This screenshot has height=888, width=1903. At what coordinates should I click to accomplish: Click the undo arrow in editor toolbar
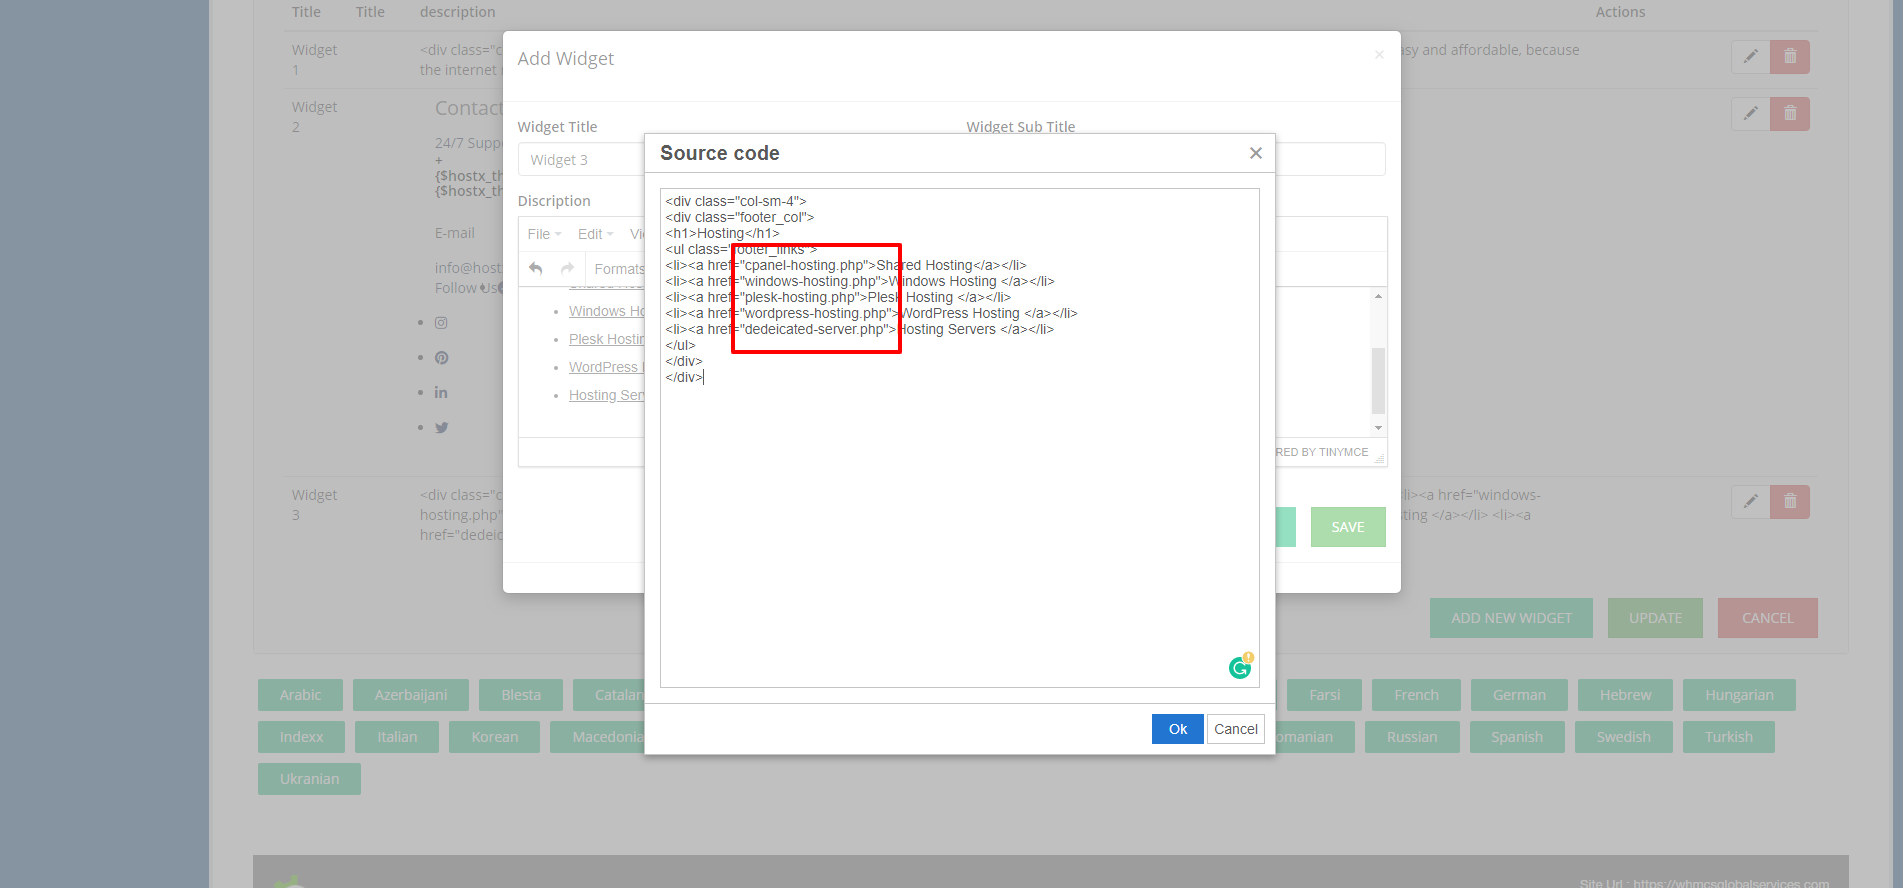(x=536, y=269)
